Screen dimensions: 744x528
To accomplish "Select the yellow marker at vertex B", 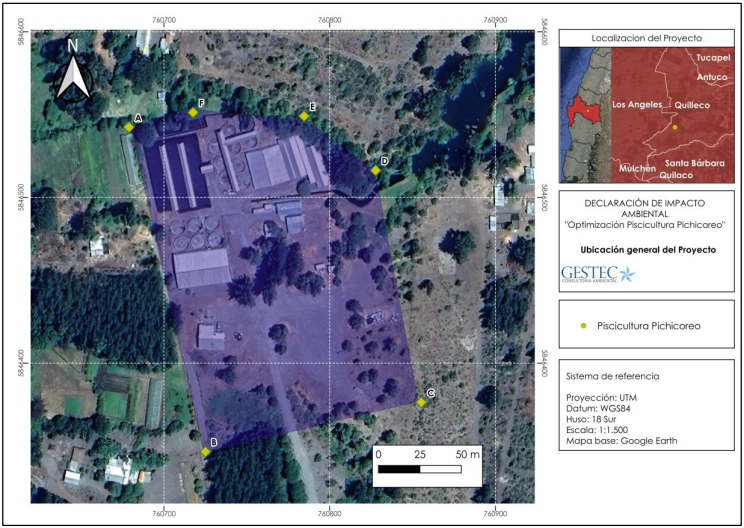I will tap(206, 452).
